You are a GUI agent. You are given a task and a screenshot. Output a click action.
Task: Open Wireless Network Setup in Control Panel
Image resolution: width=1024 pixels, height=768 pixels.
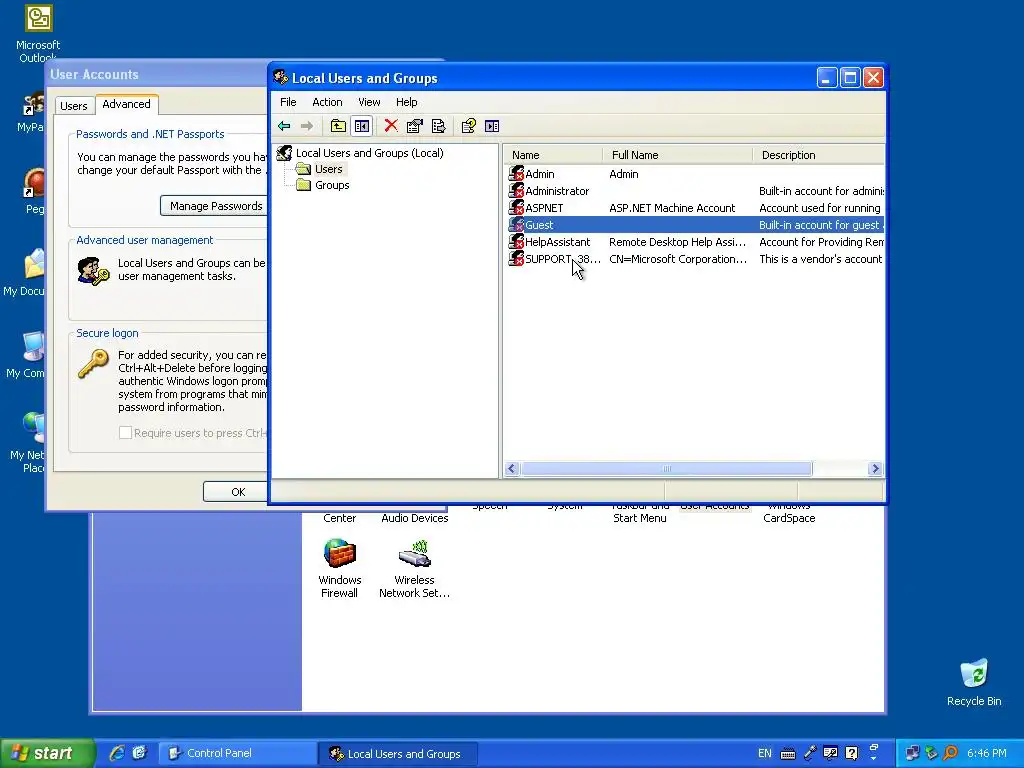414,568
